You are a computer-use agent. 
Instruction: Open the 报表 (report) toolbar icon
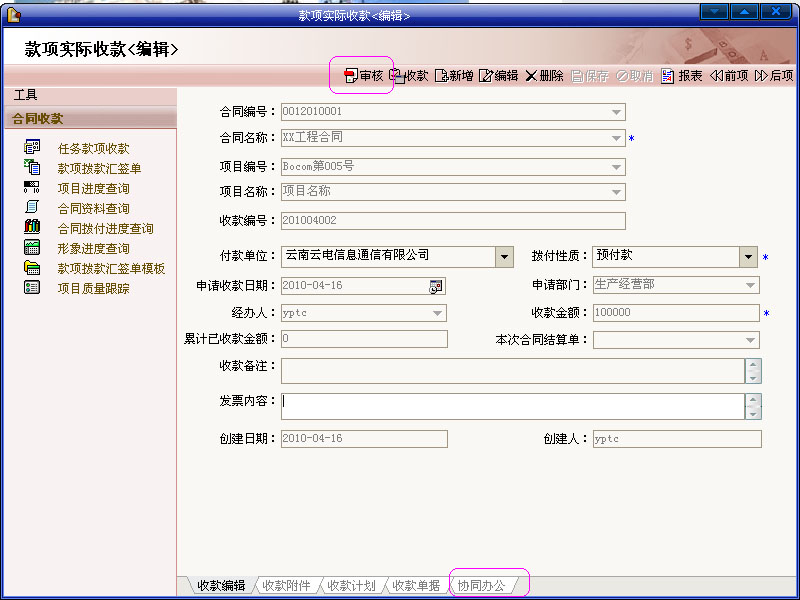tap(682, 76)
